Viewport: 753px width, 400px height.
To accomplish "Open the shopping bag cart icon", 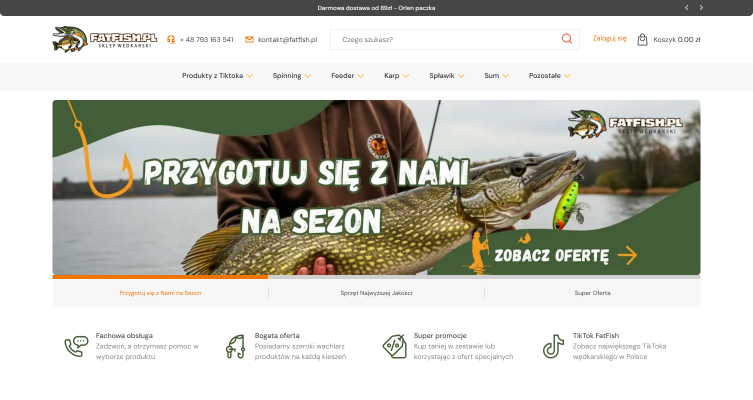I will (643, 39).
